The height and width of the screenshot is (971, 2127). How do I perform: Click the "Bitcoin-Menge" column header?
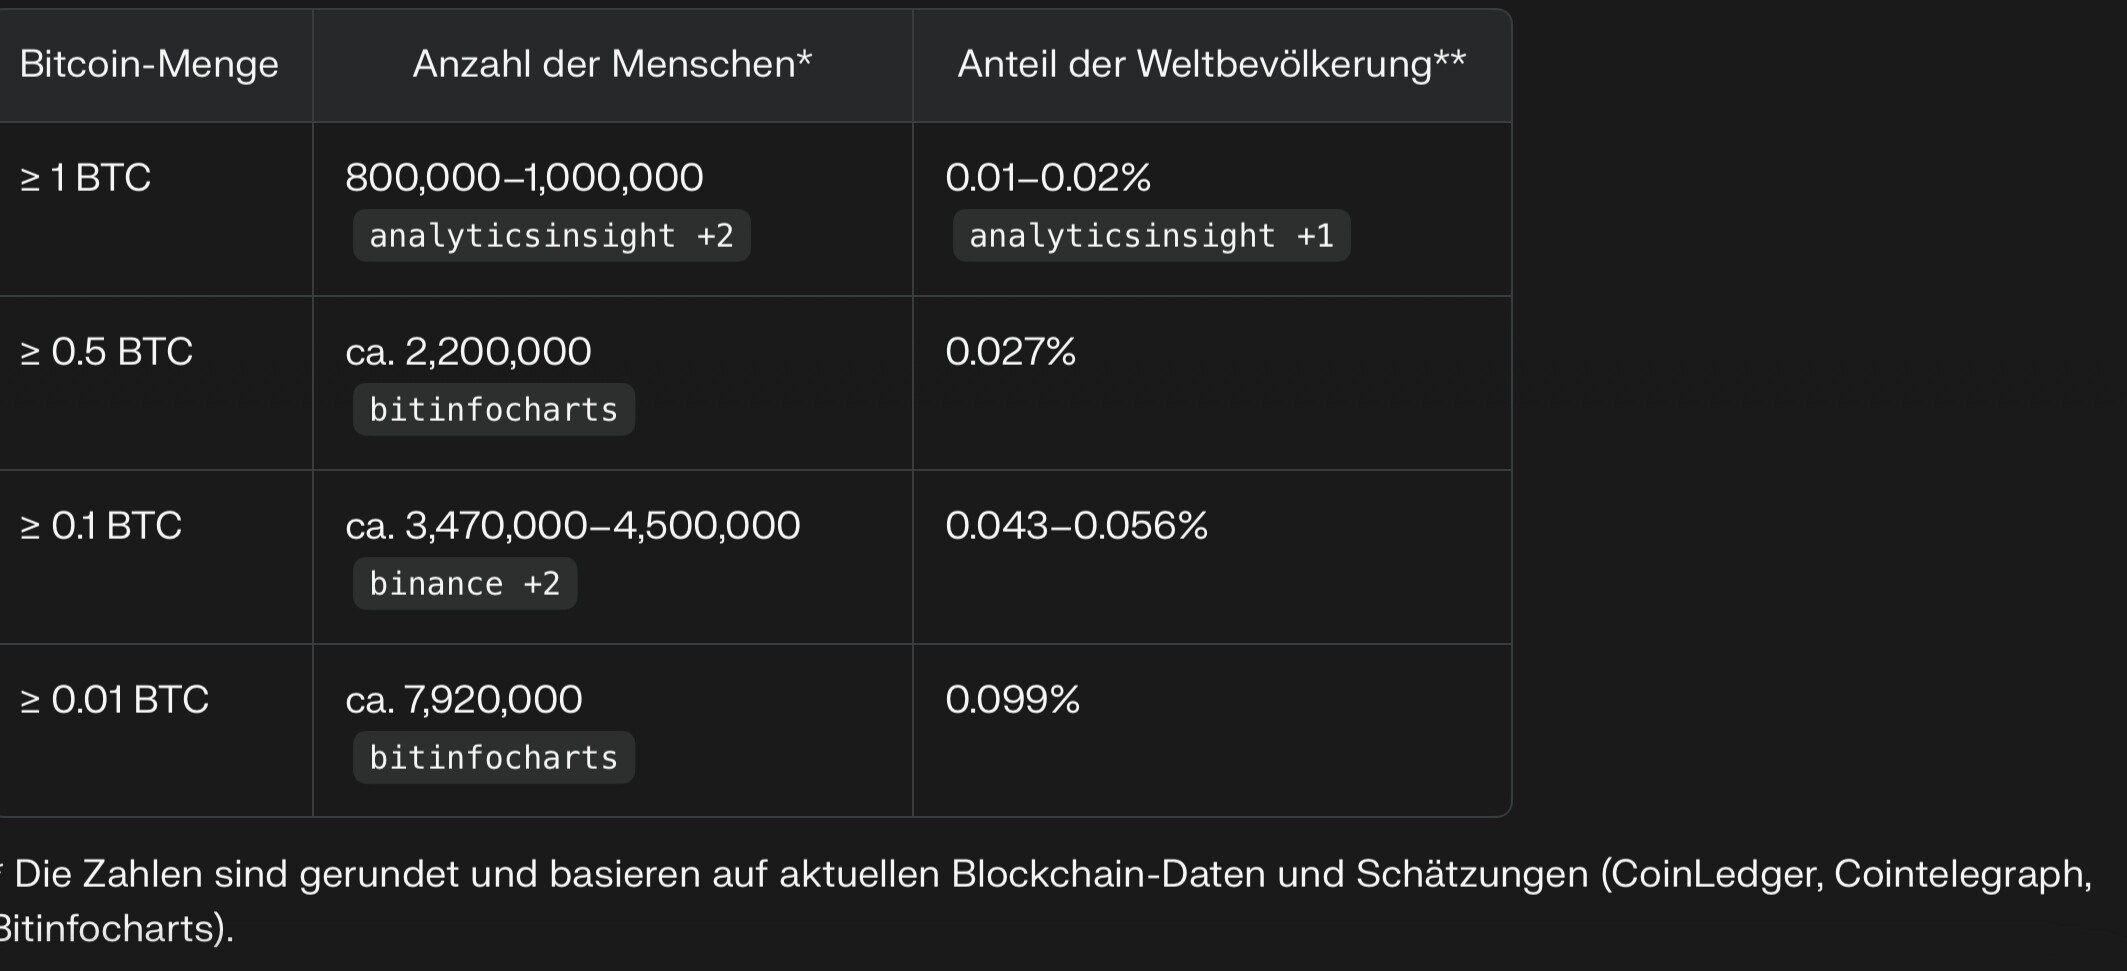coord(149,65)
